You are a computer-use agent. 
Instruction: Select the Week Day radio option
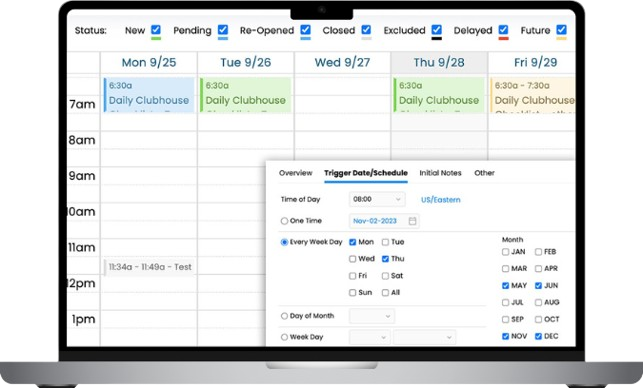284,337
